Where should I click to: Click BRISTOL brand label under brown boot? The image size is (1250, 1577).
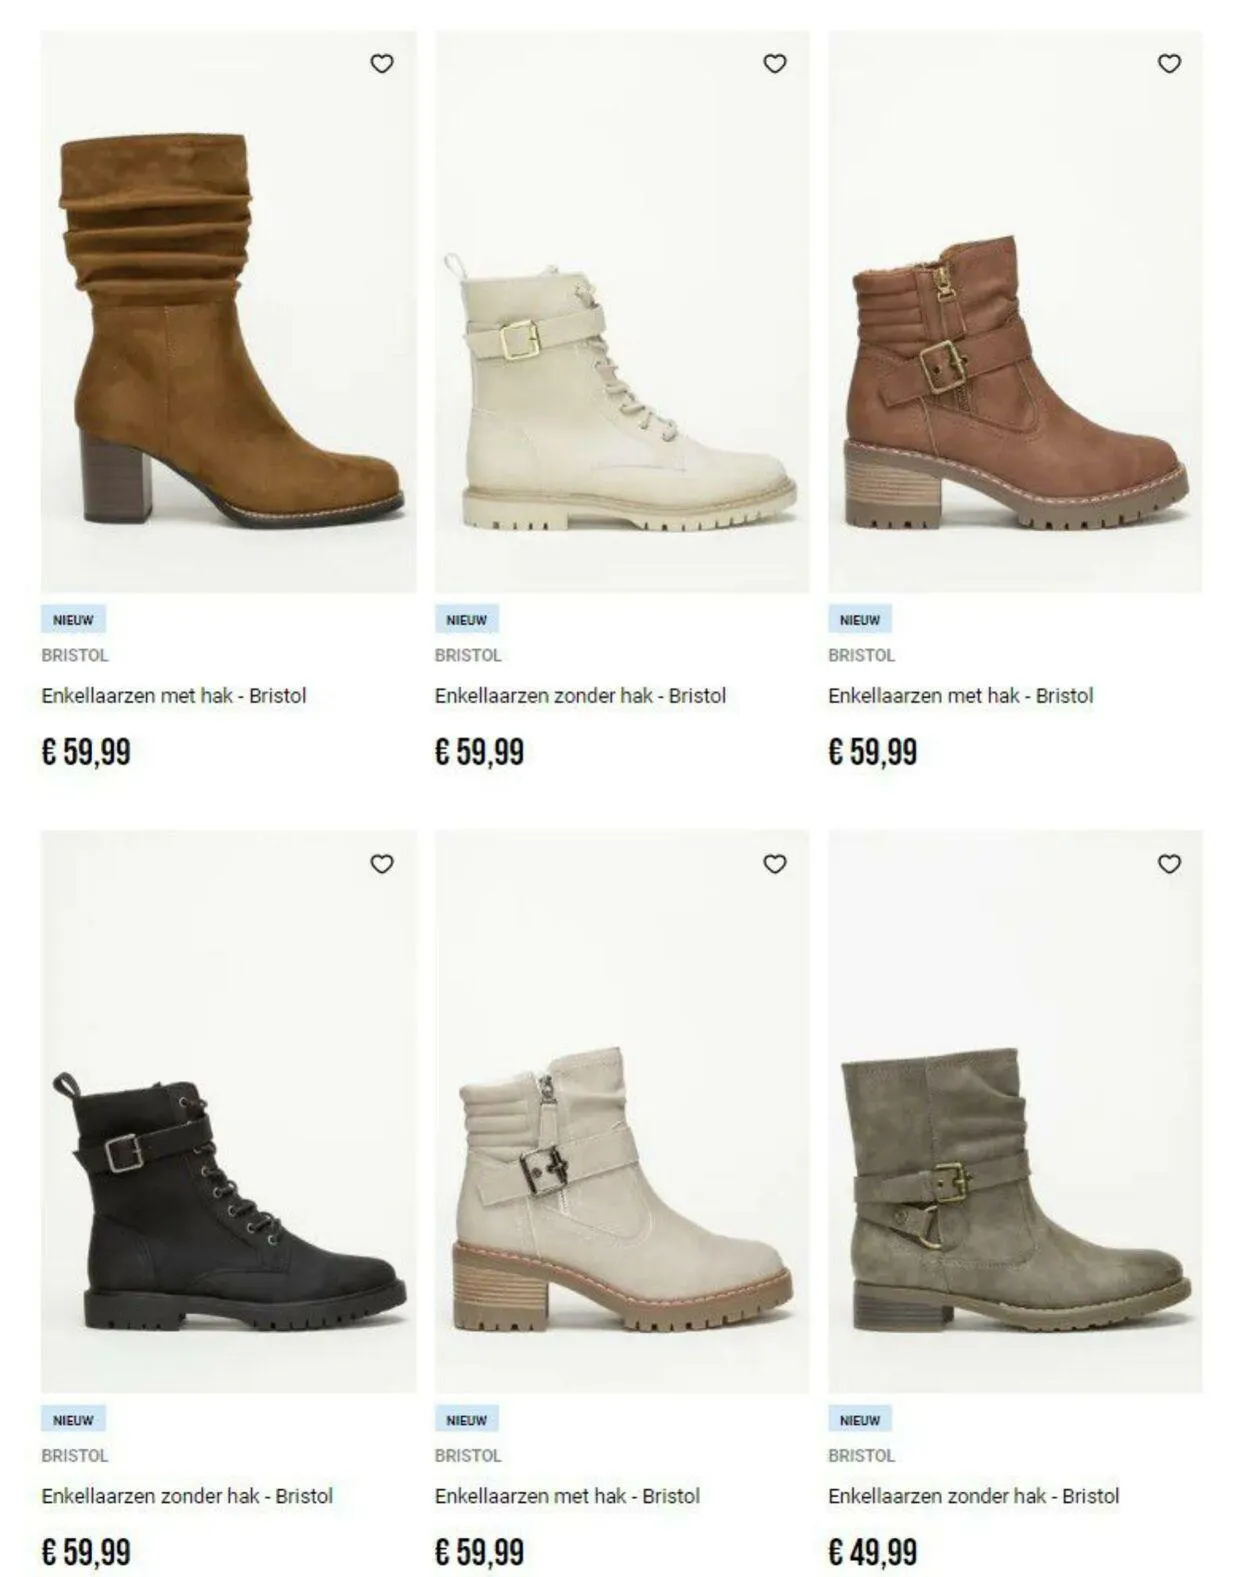tap(861, 655)
